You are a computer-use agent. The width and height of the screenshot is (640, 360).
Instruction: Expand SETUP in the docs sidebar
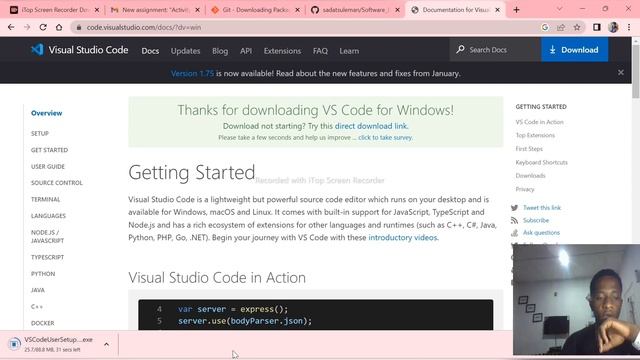click(40, 133)
